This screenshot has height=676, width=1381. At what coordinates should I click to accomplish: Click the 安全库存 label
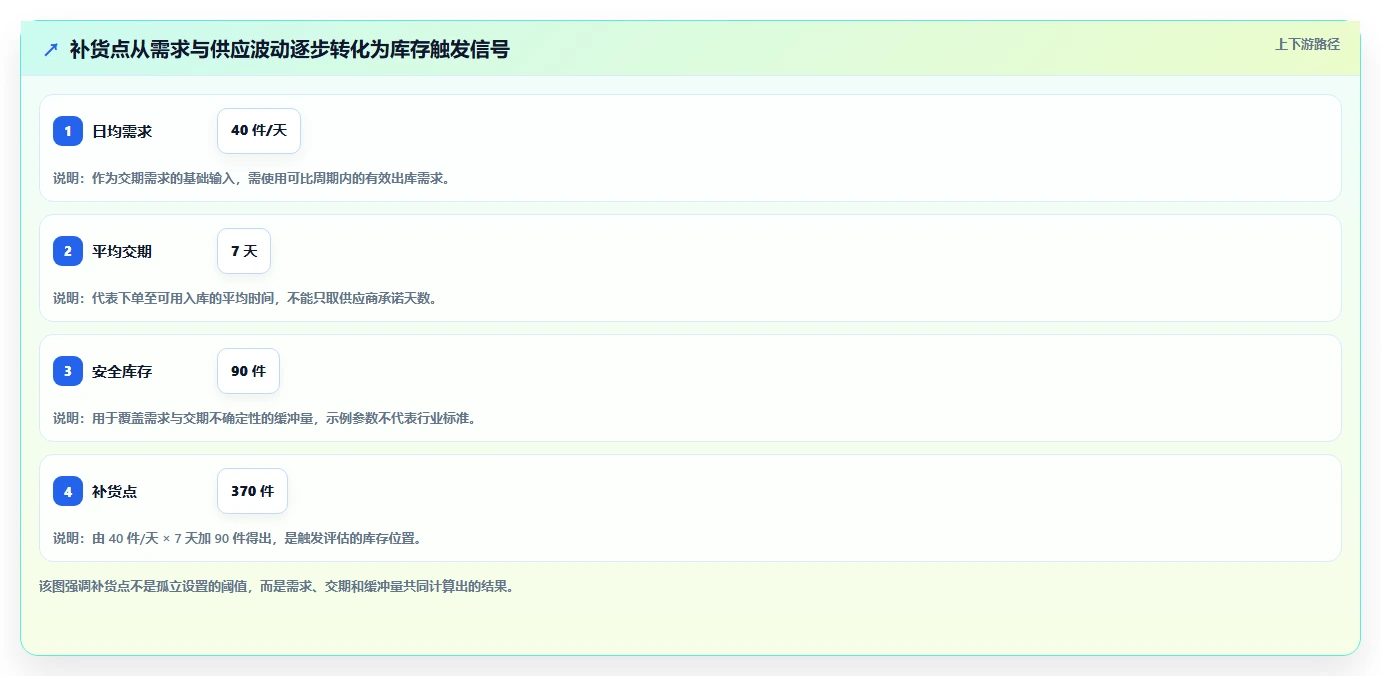[122, 371]
